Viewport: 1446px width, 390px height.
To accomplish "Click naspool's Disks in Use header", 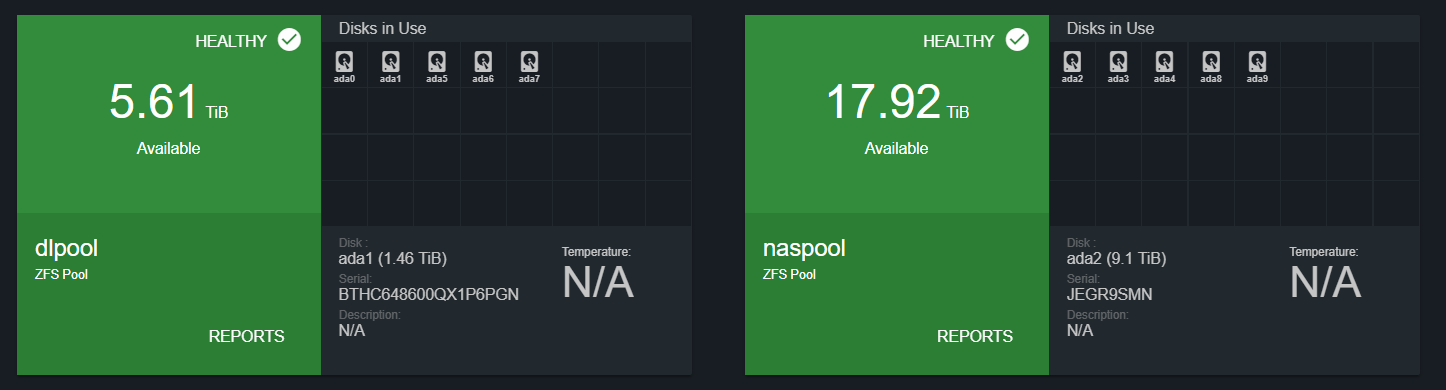I will click(x=1111, y=29).
